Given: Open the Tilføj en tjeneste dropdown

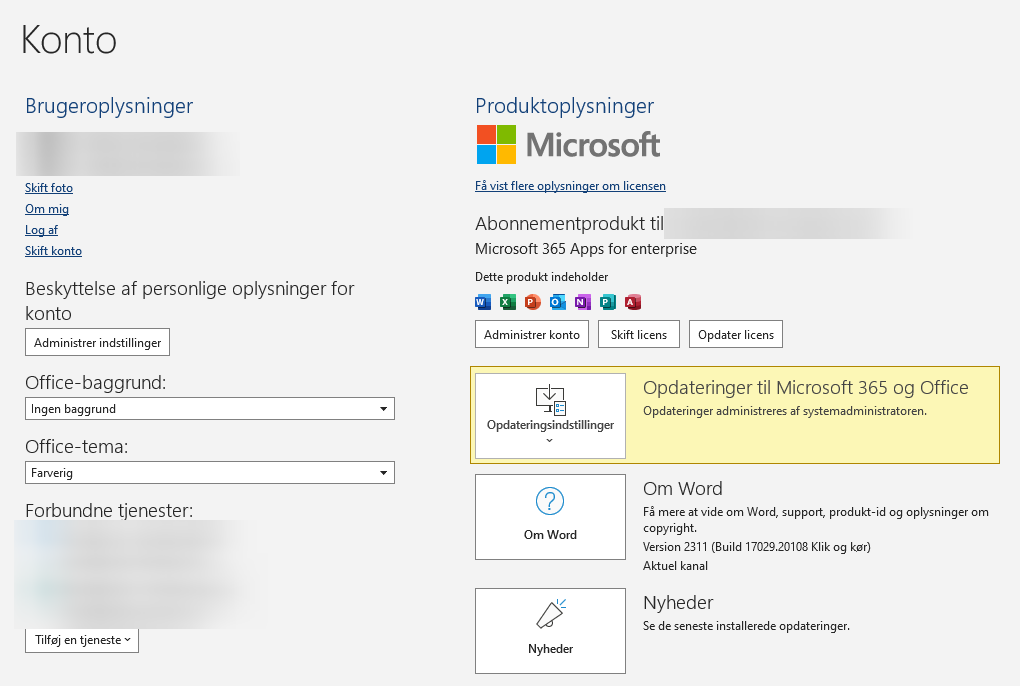Looking at the screenshot, I should tap(82, 640).
